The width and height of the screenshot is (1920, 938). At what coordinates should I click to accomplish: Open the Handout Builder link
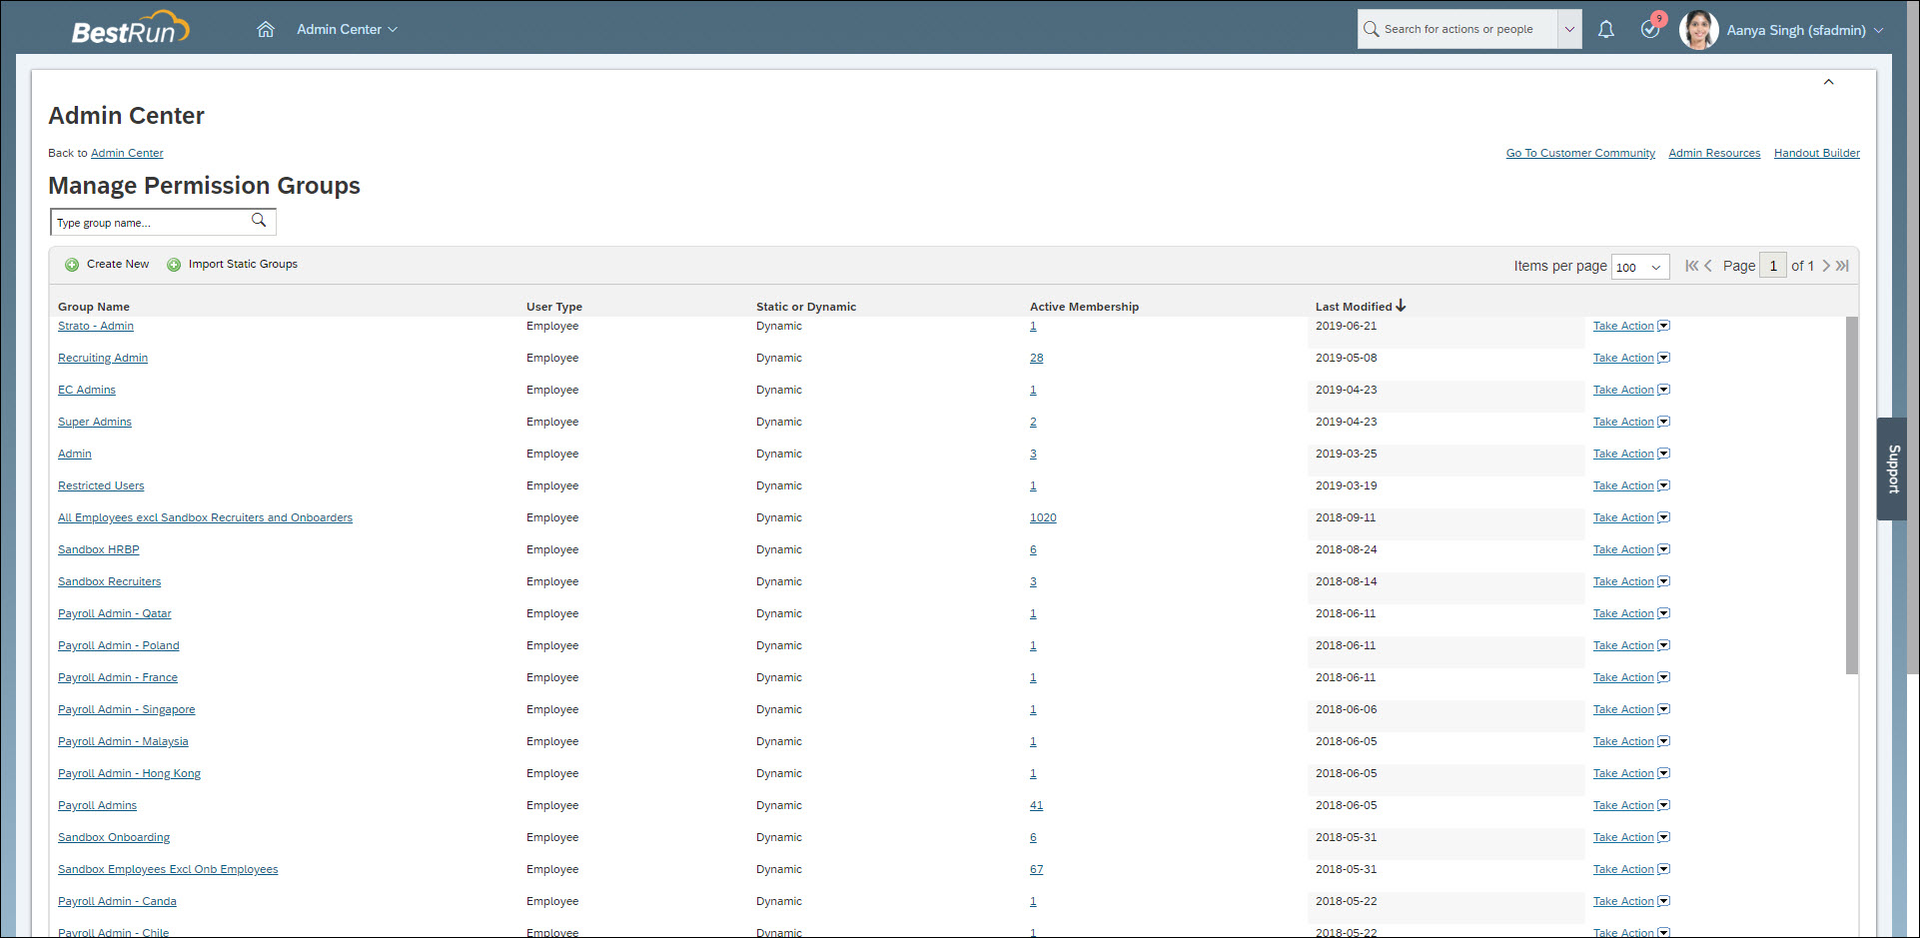click(1816, 153)
